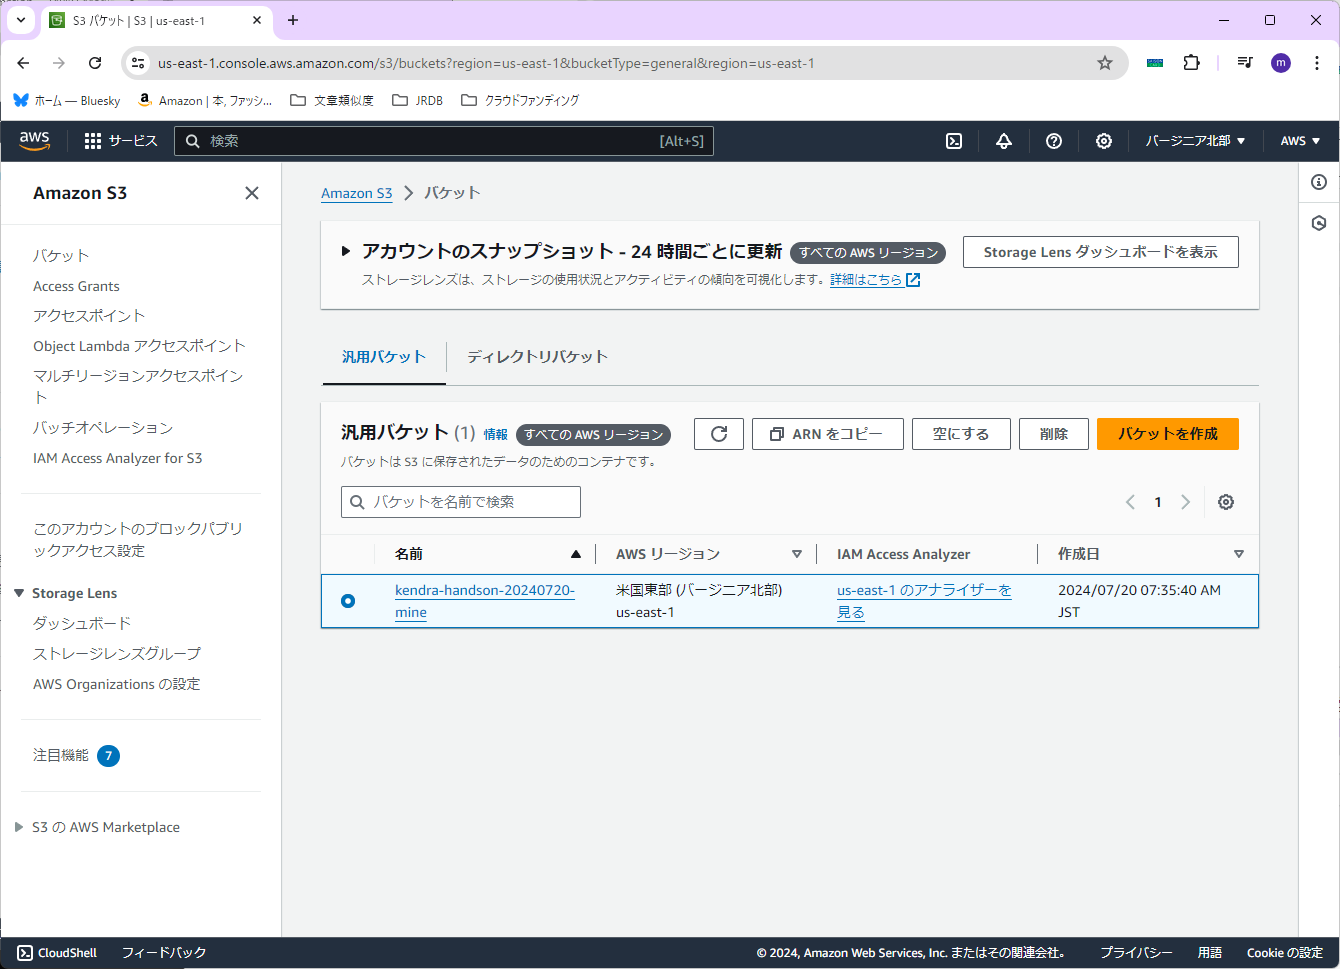Switch to the ディレクトリバケット tab
This screenshot has height=969, width=1340.
pos(537,357)
